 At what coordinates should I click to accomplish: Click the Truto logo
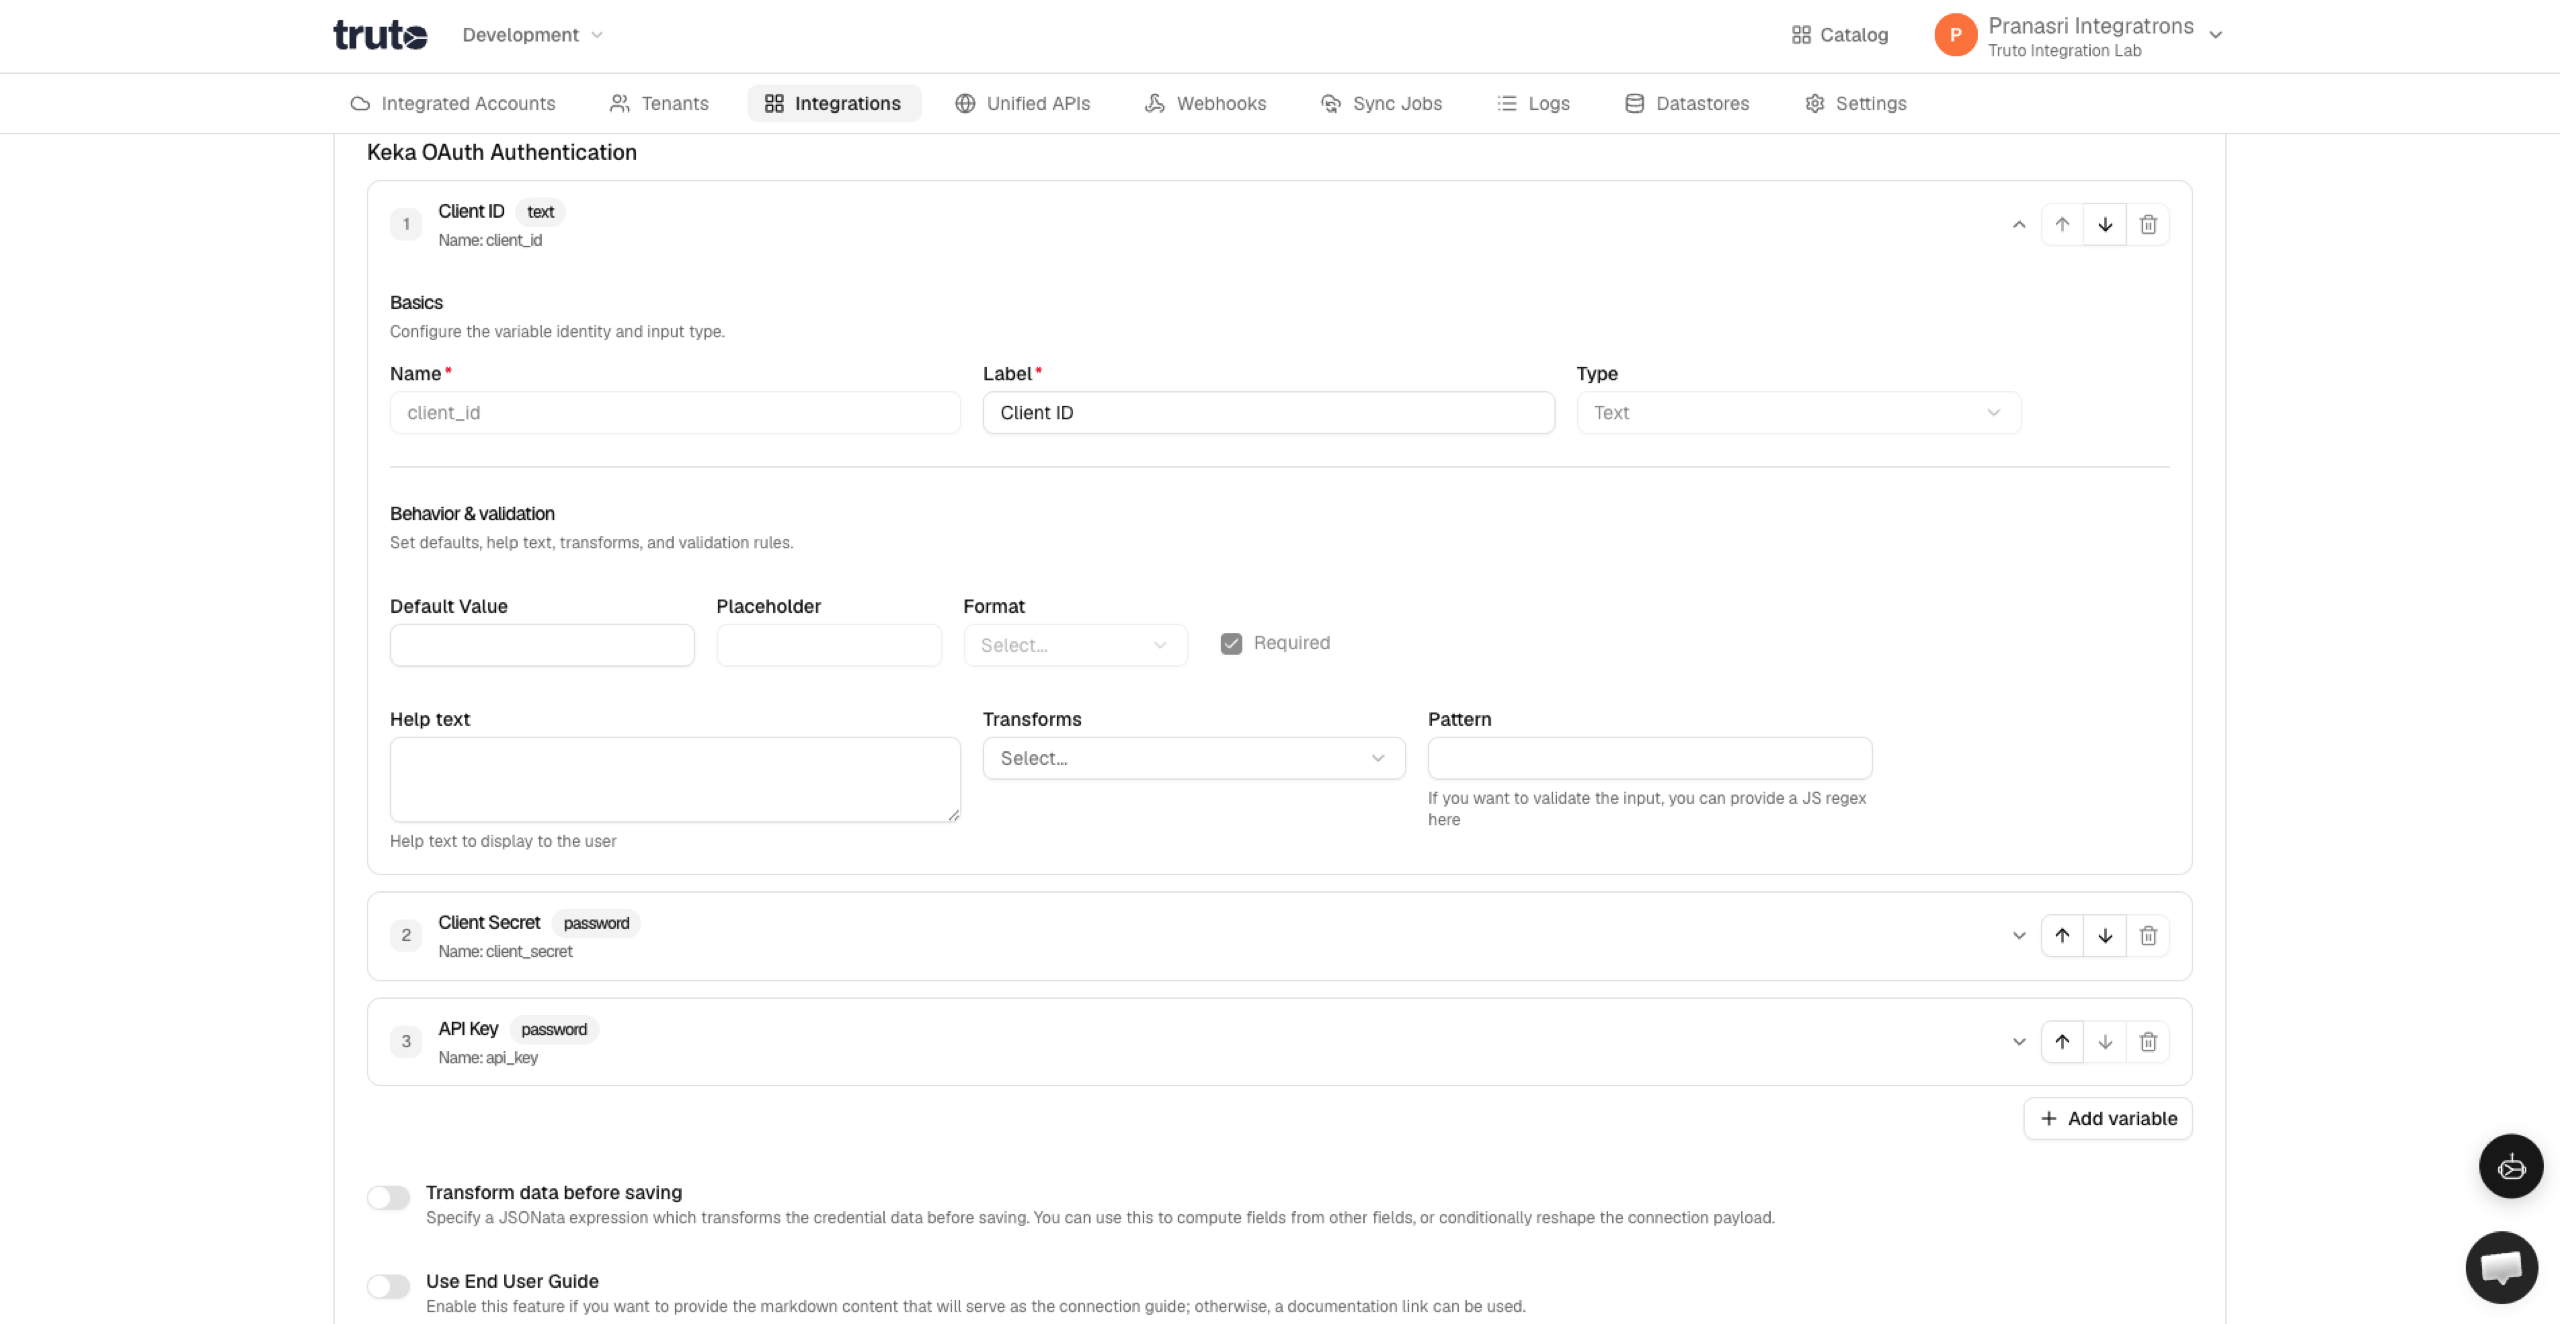380,35
